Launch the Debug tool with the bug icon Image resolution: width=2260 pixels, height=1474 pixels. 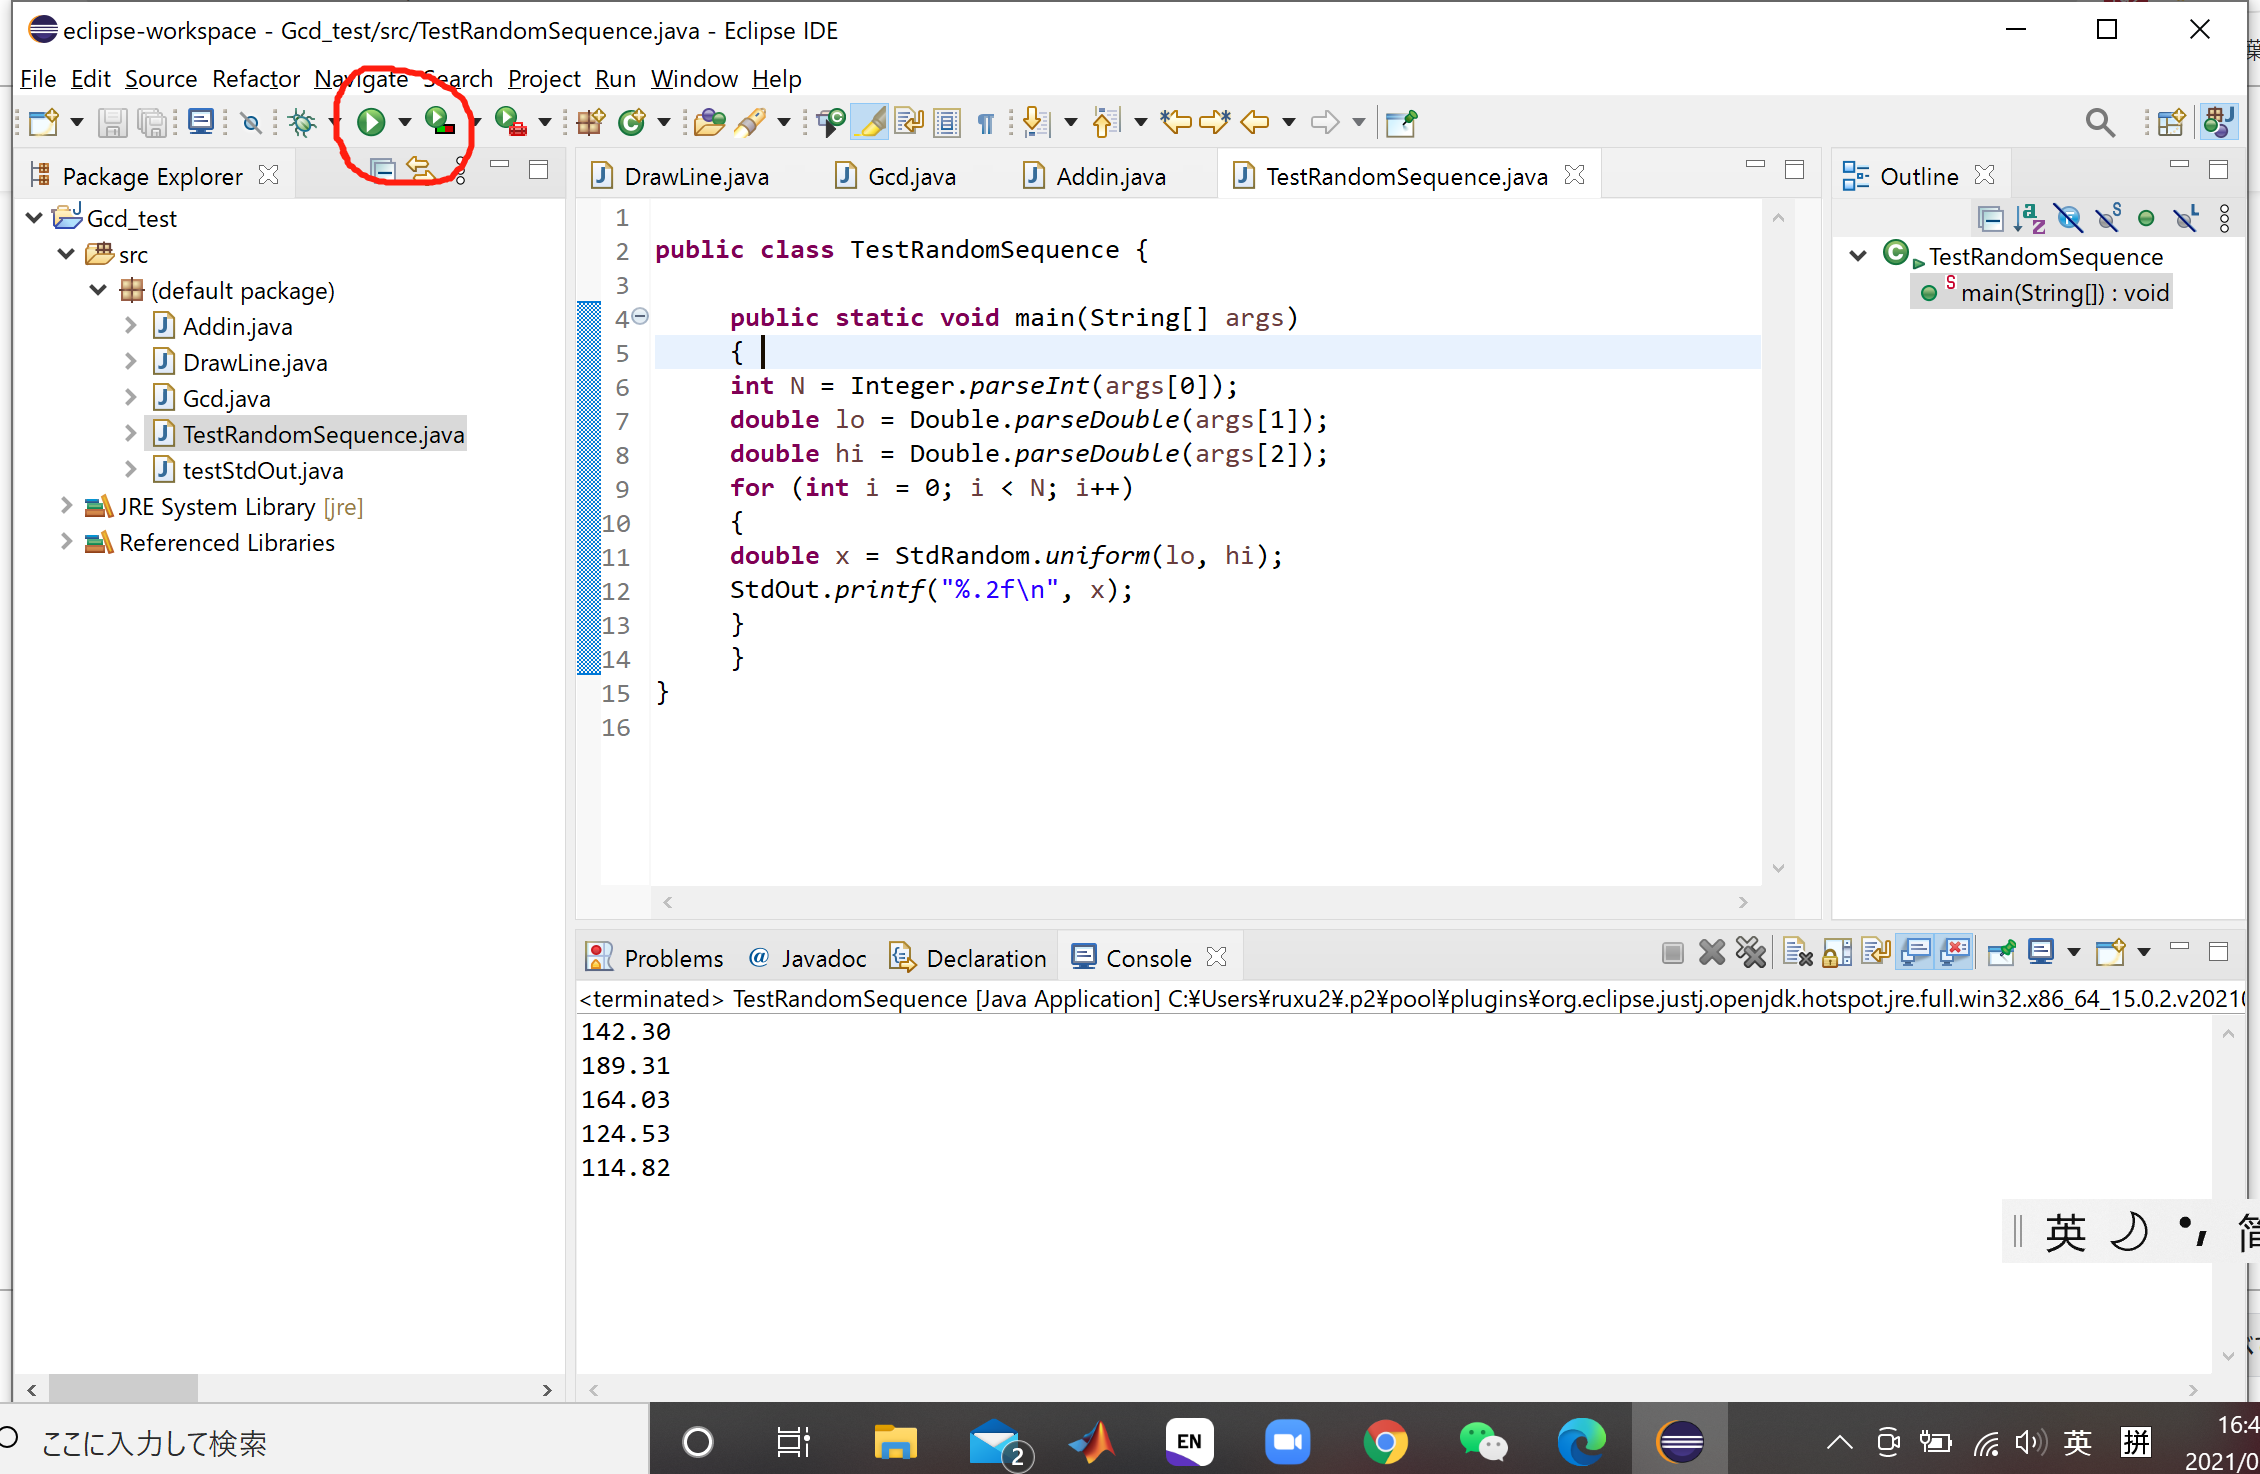(x=303, y=121)
